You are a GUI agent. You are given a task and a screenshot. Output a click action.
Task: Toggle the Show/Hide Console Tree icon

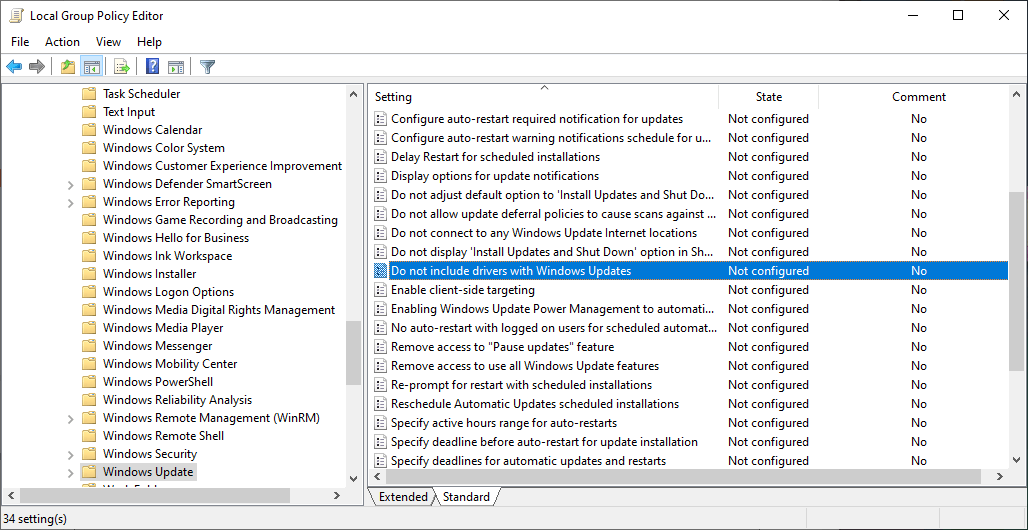click(x=91, y=67)
